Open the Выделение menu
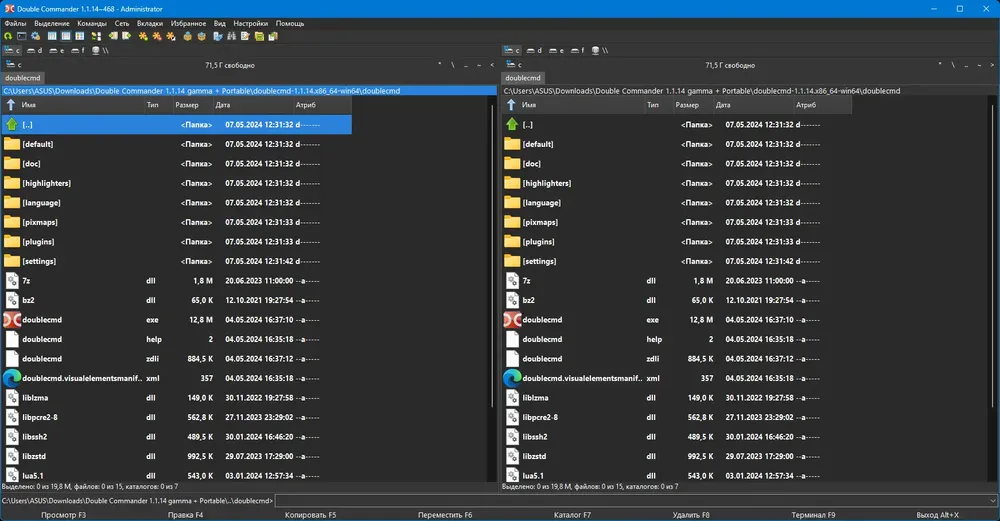 point(52,23)
